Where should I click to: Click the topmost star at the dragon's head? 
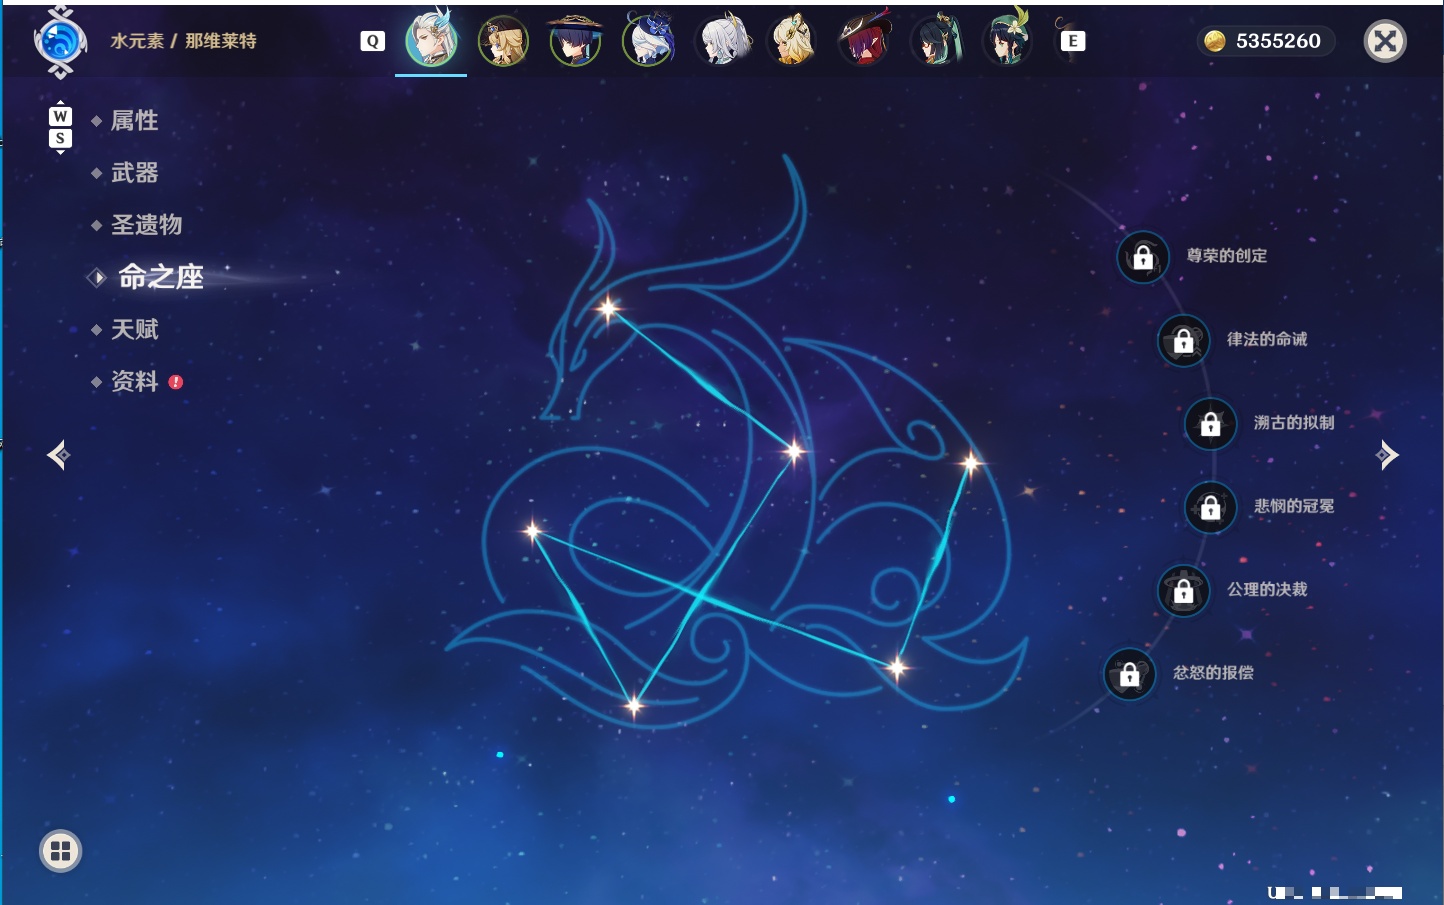(608, 308)
